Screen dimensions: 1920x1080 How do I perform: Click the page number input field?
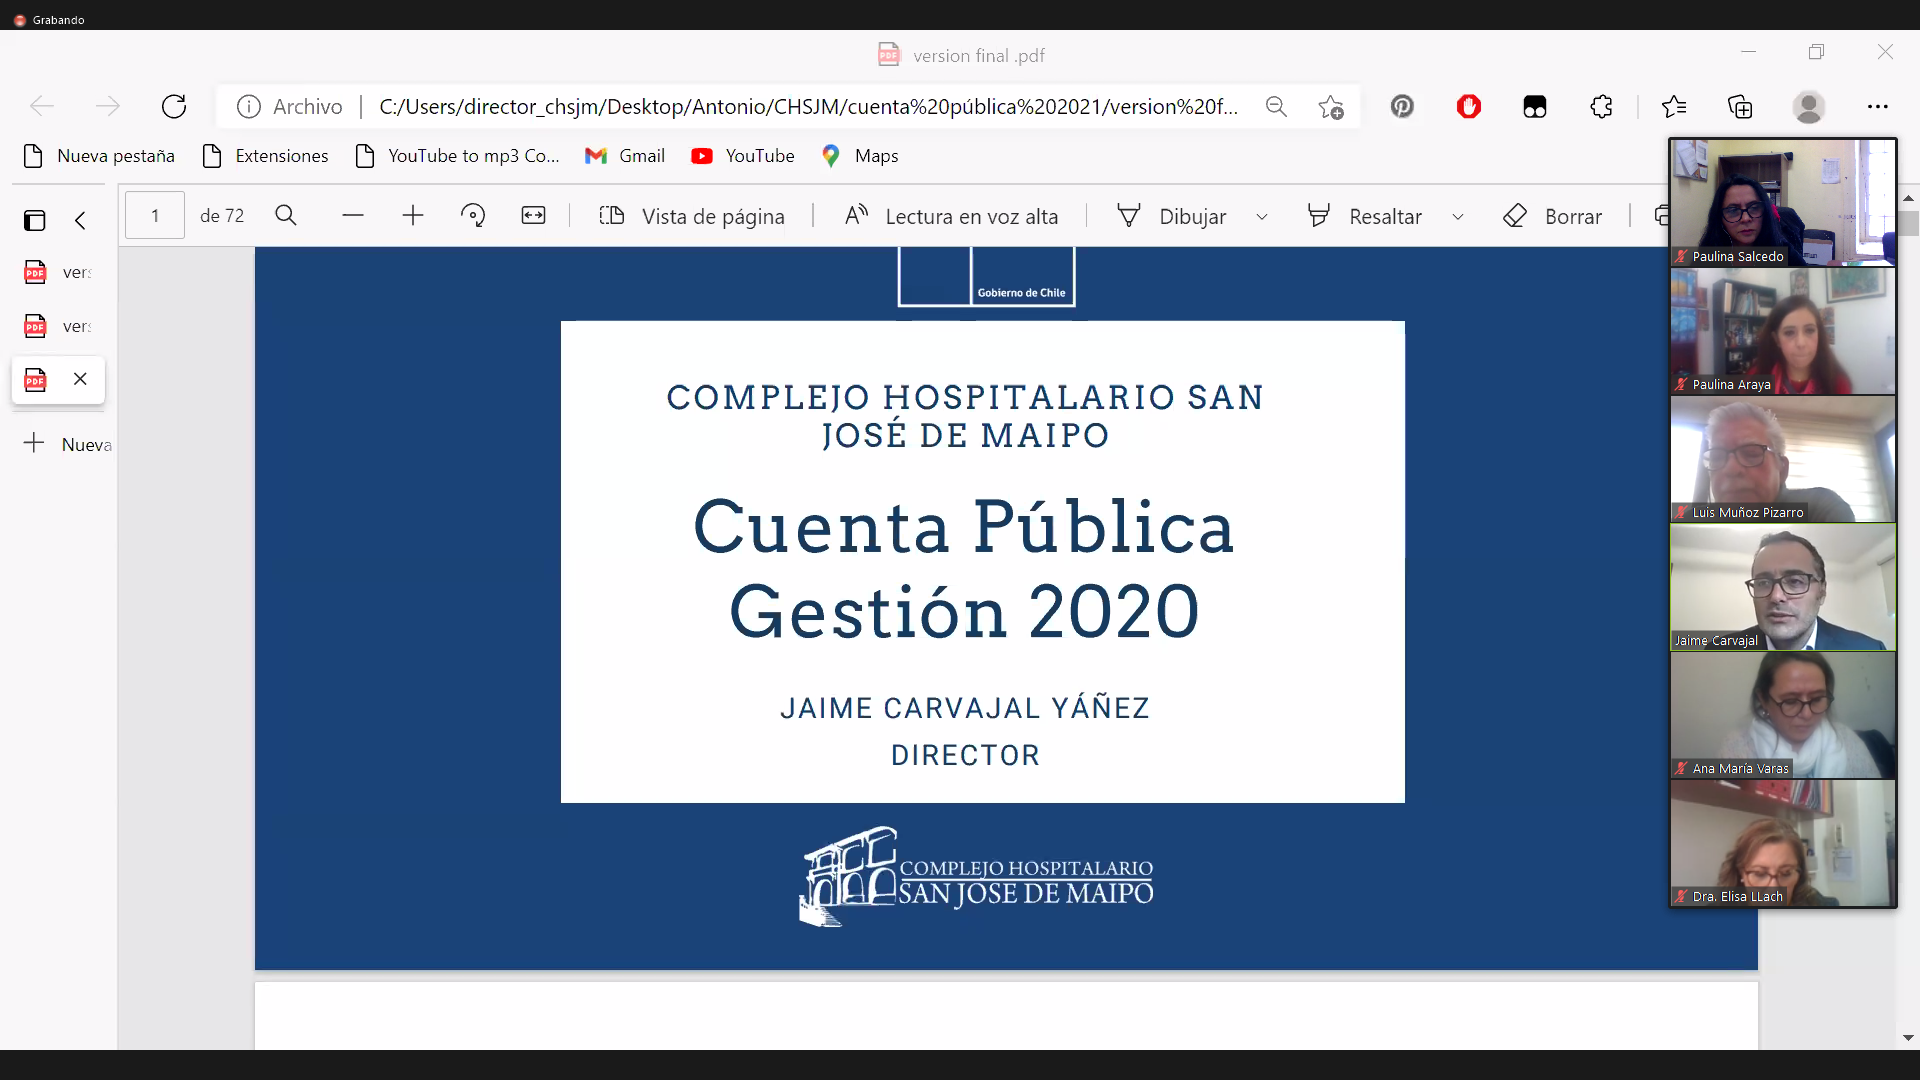click(155, 216)
